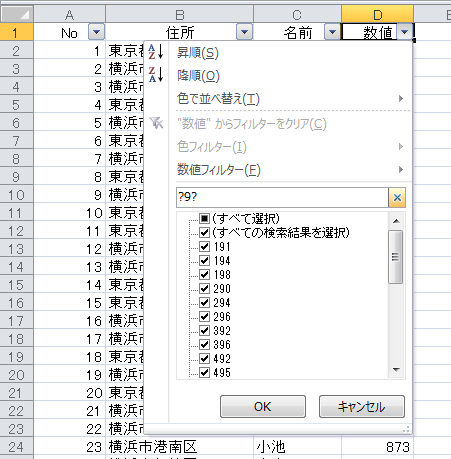Click scroll up arrow in filter list
Screen dimensions: 451x459
click(x=396, y=221)
